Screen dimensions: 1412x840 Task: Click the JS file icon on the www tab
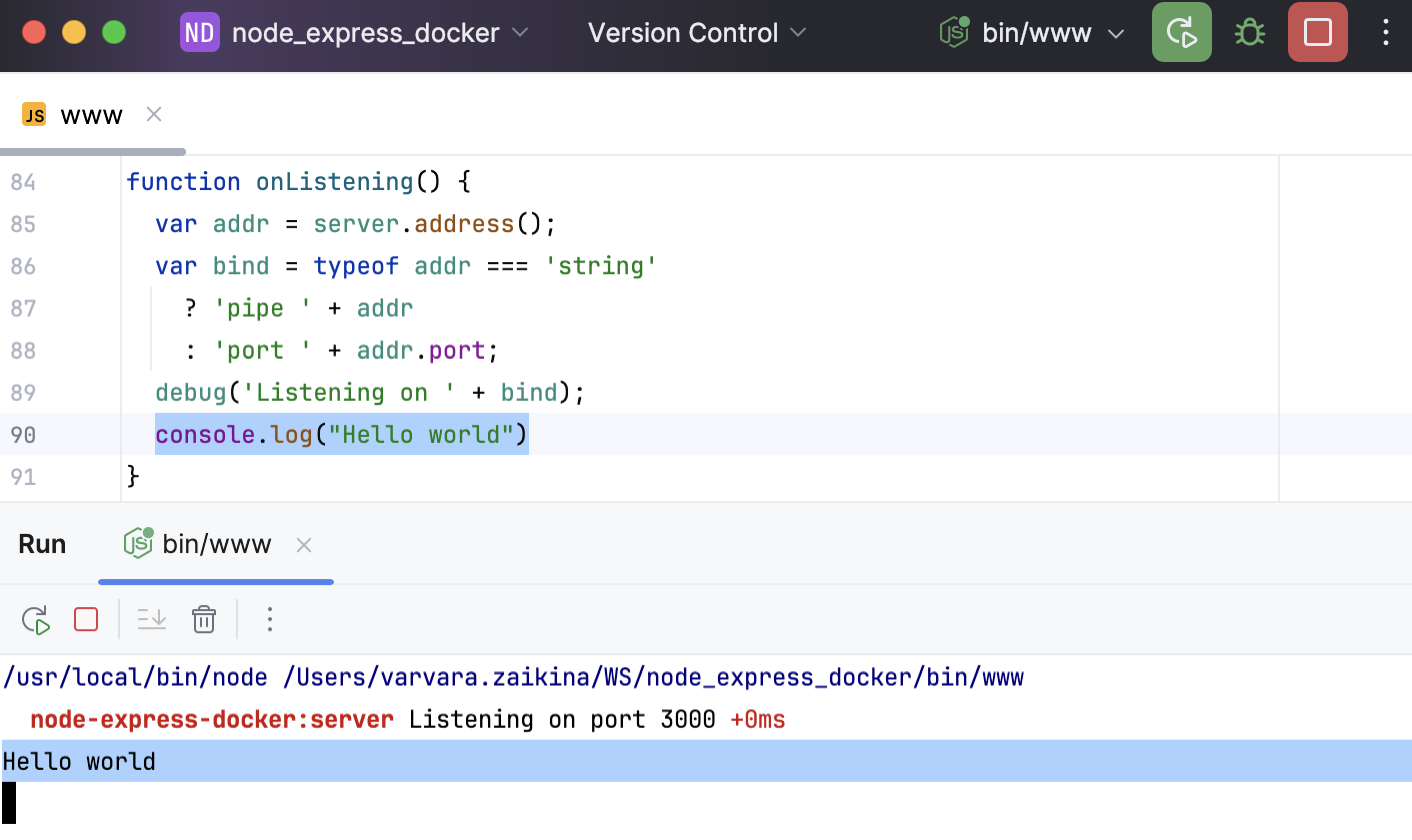[x=33, y=113]
